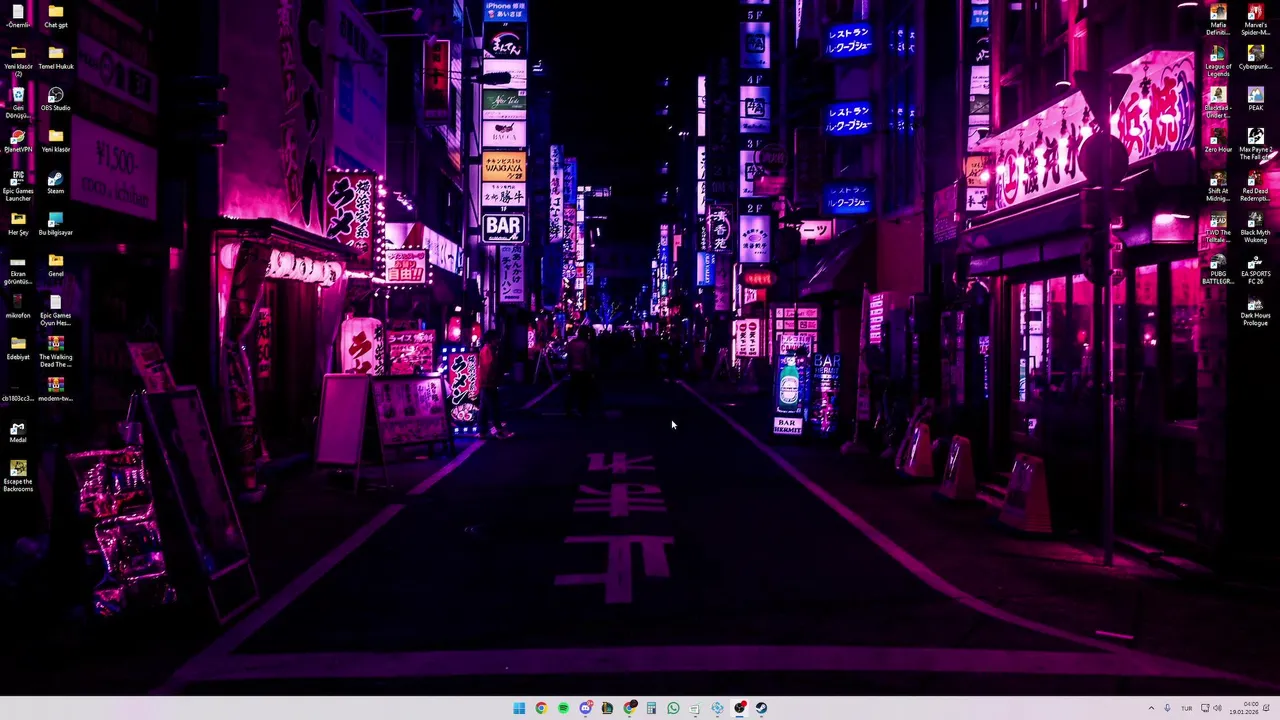Select the modern-tw archive file
The image size is (1280, 720).
click(x=56, y=390)
